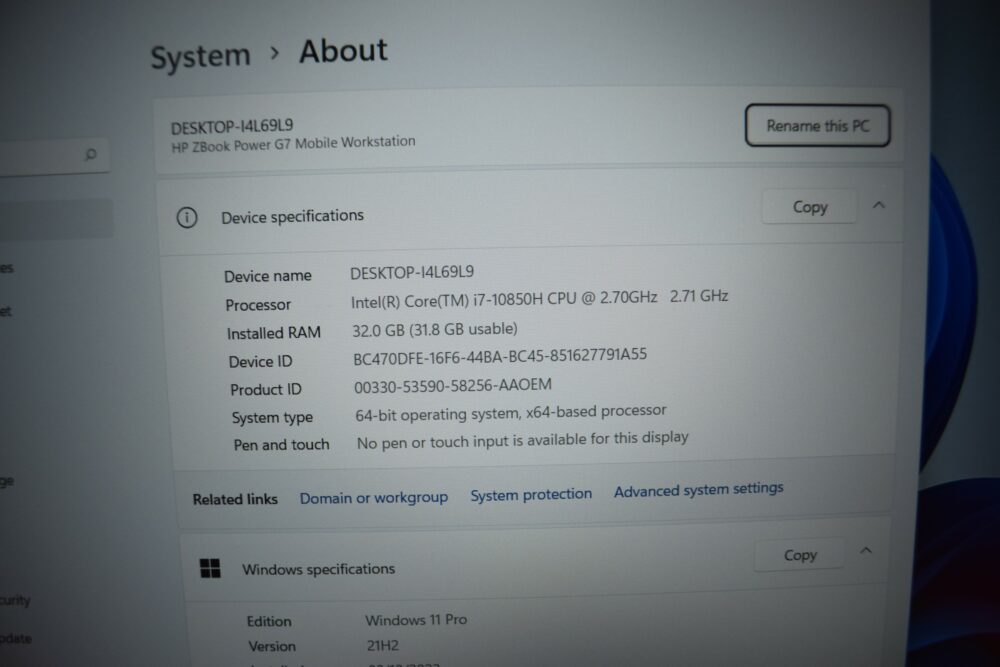Click the Version value 21H2
Screen dimensions: 1000x667
tap(383, 645)
